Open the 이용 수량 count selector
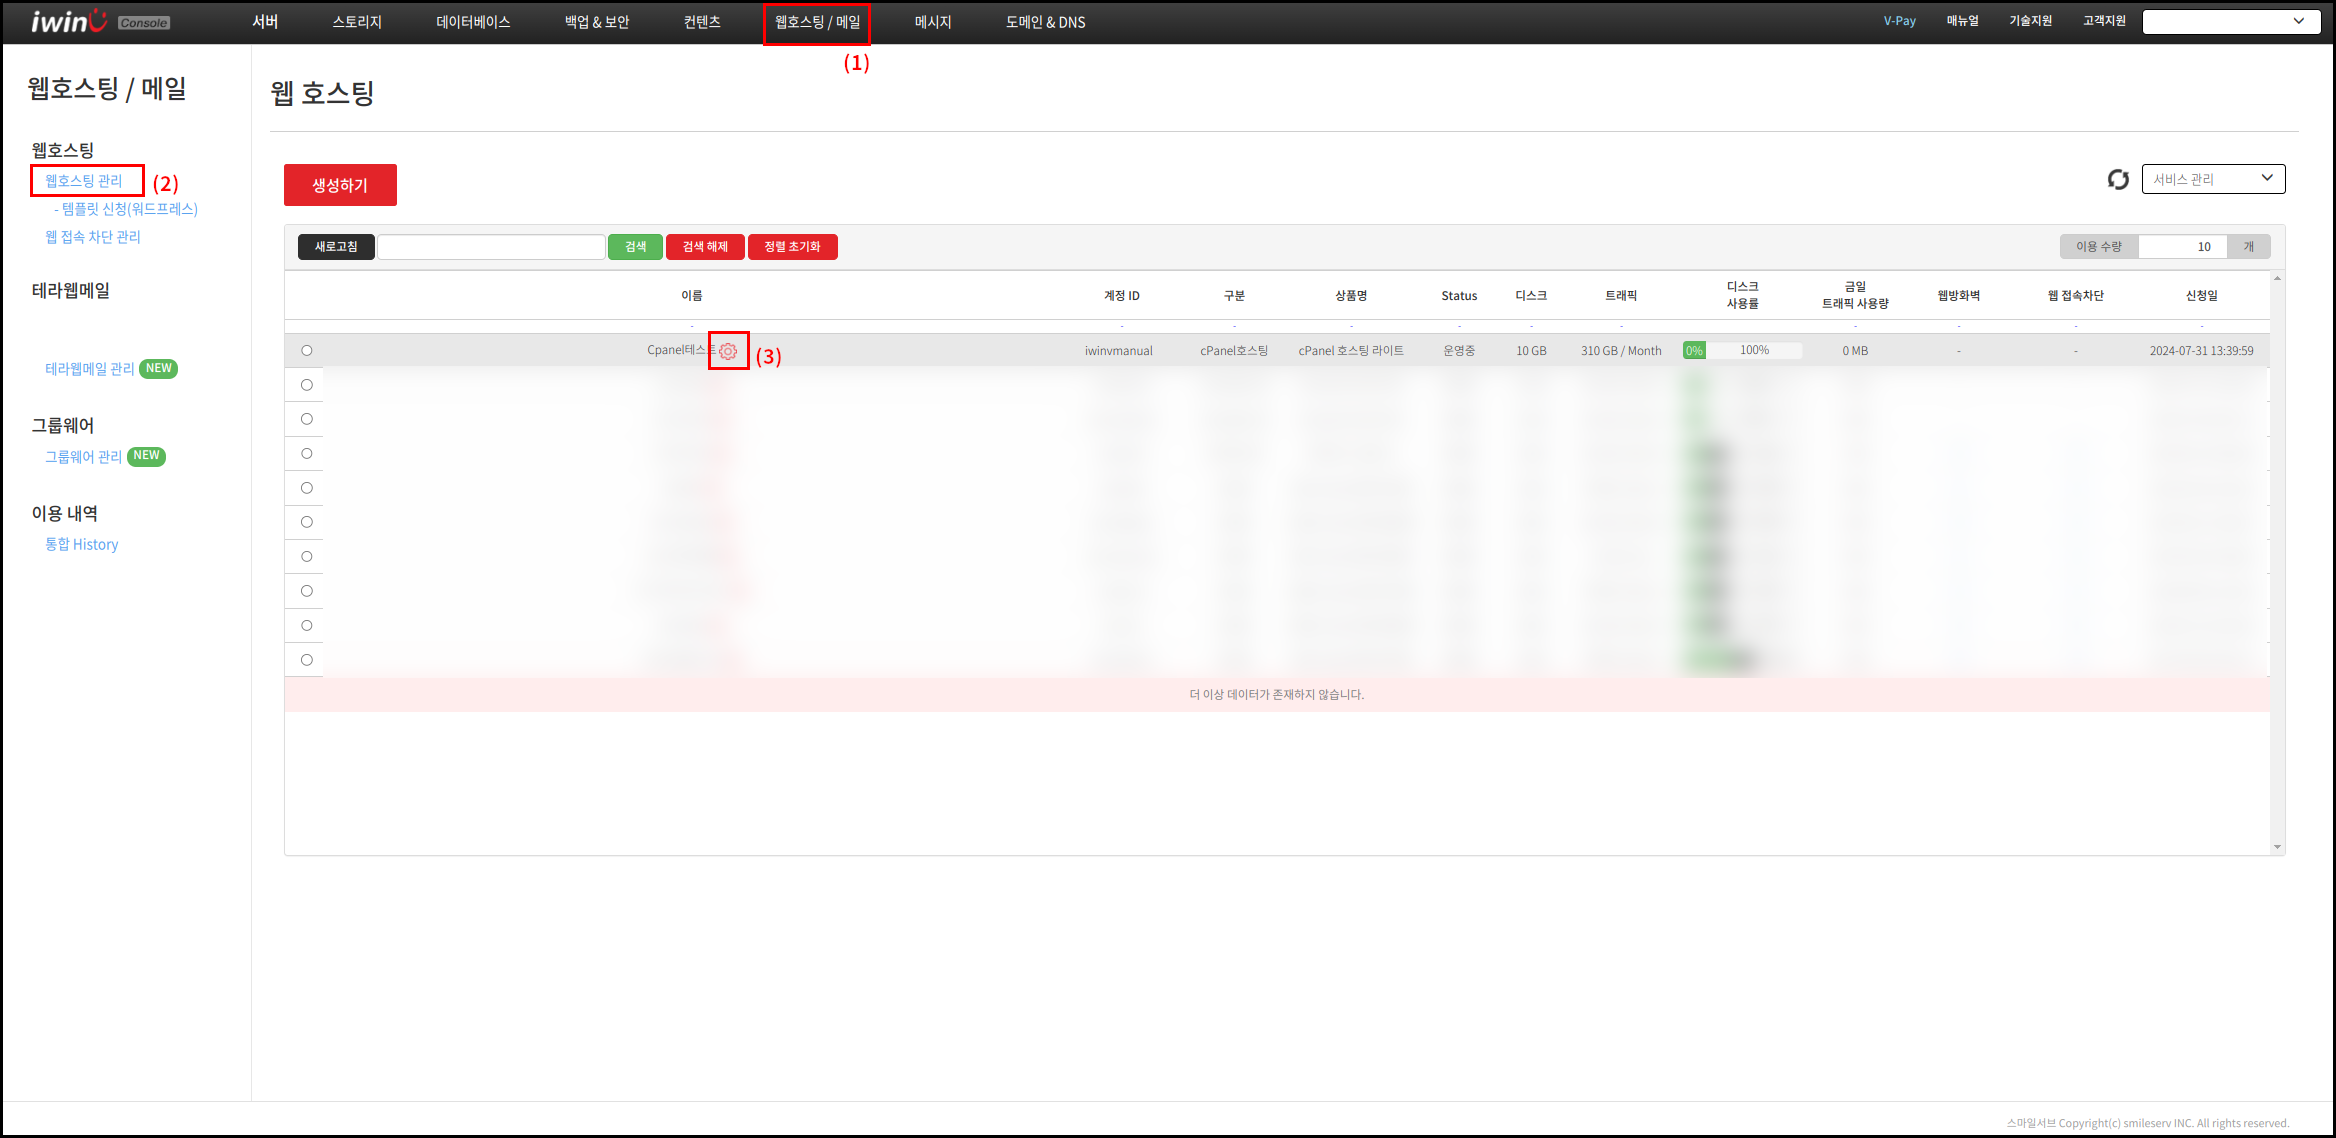 pos(2182,247)
